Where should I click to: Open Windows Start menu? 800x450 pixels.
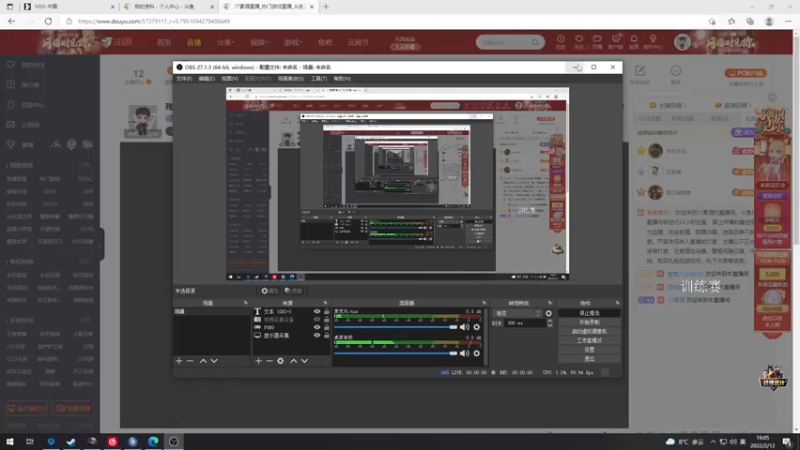10,441
